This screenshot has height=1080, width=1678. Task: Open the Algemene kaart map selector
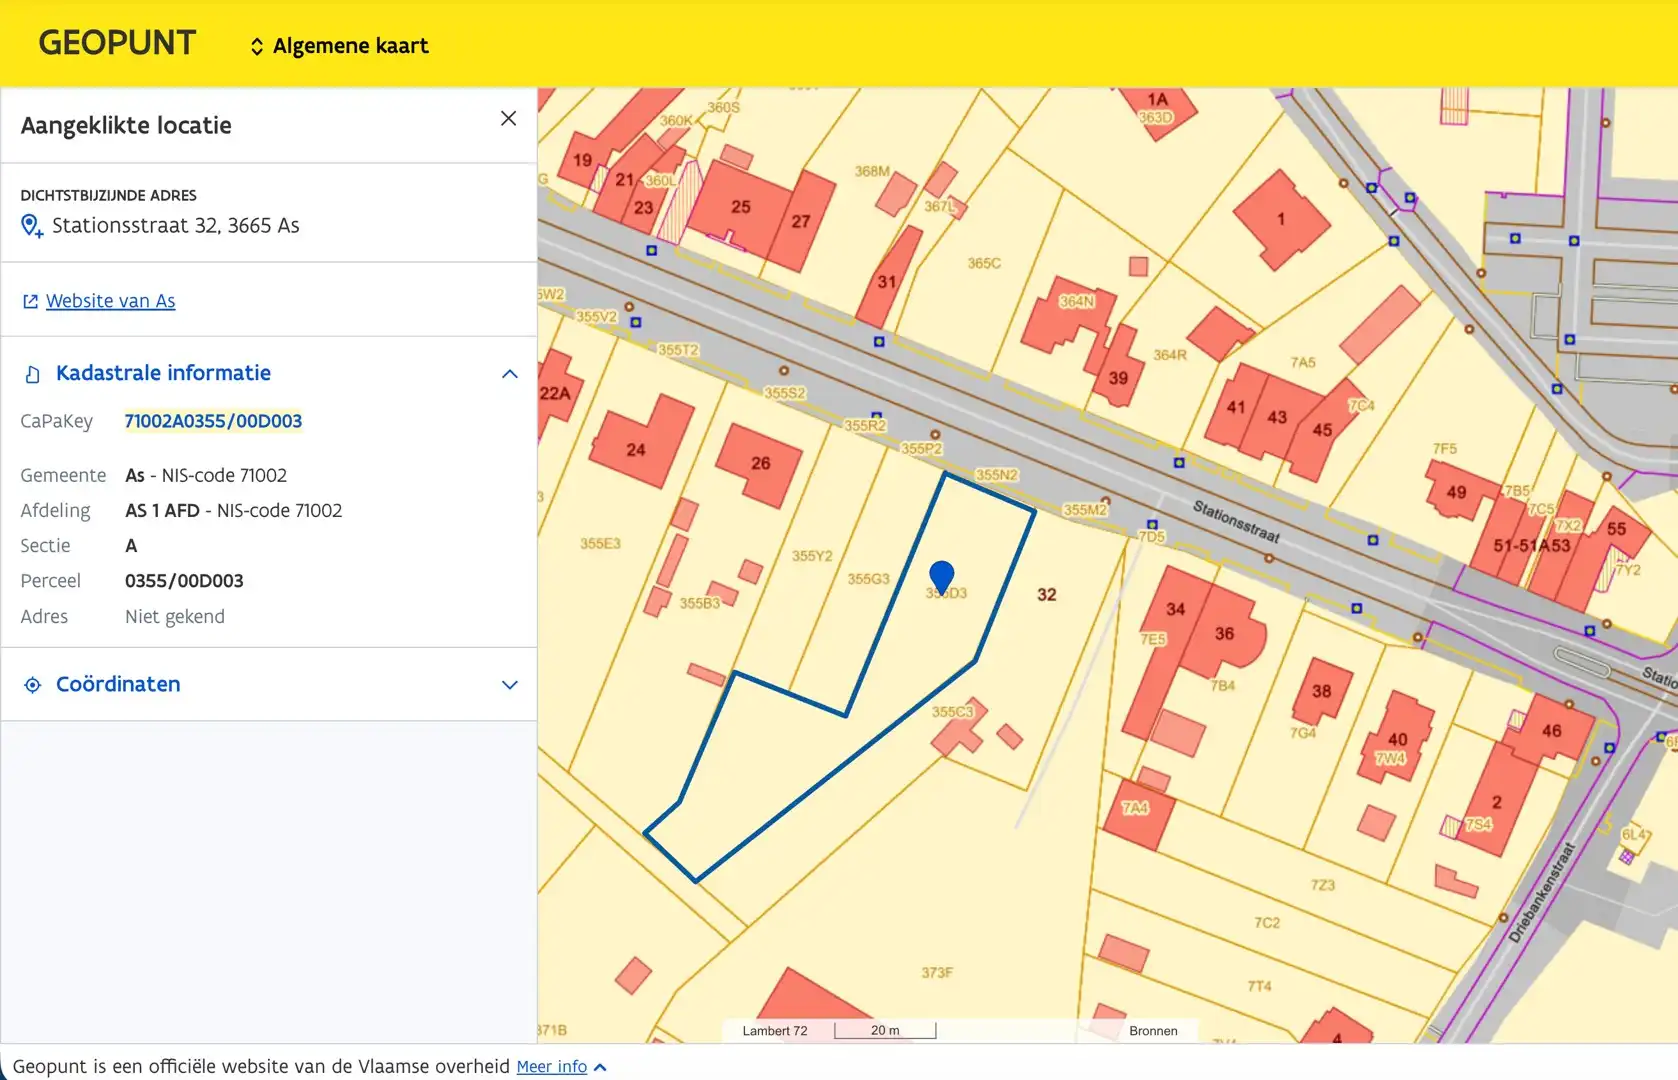pos(349,46)
